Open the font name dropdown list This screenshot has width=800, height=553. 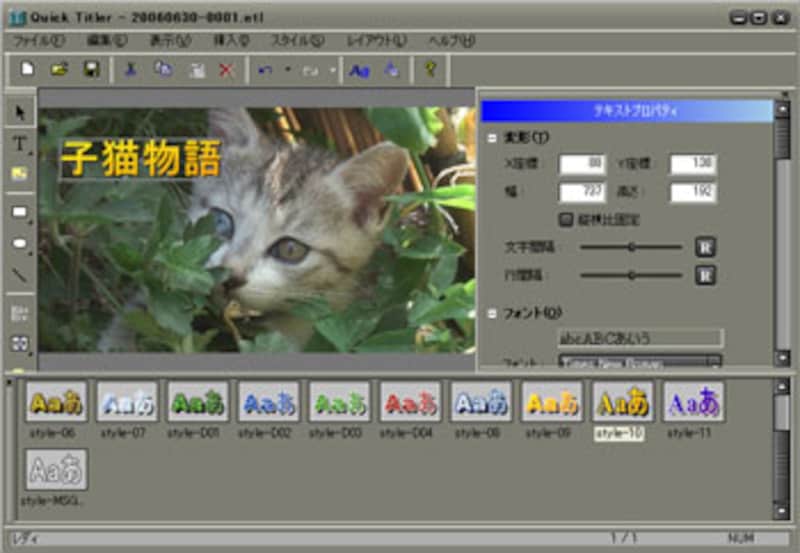713,363
